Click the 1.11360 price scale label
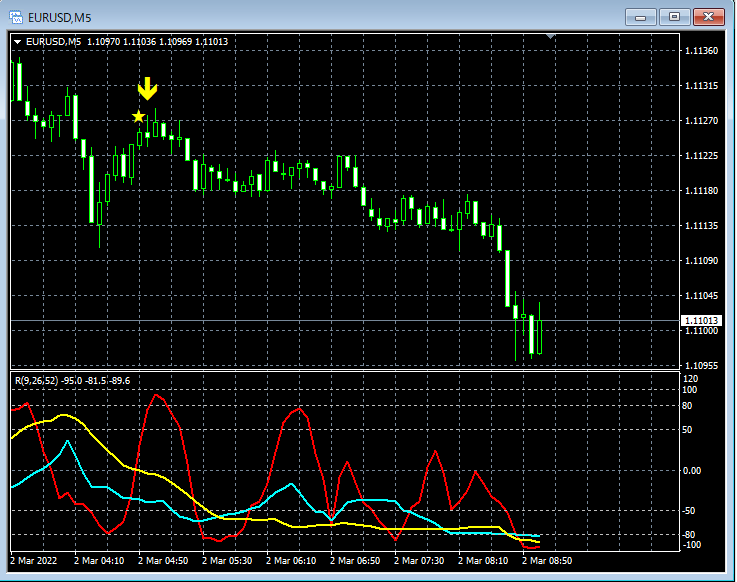Viewport: 737px width, 582px height. point(700,51)
